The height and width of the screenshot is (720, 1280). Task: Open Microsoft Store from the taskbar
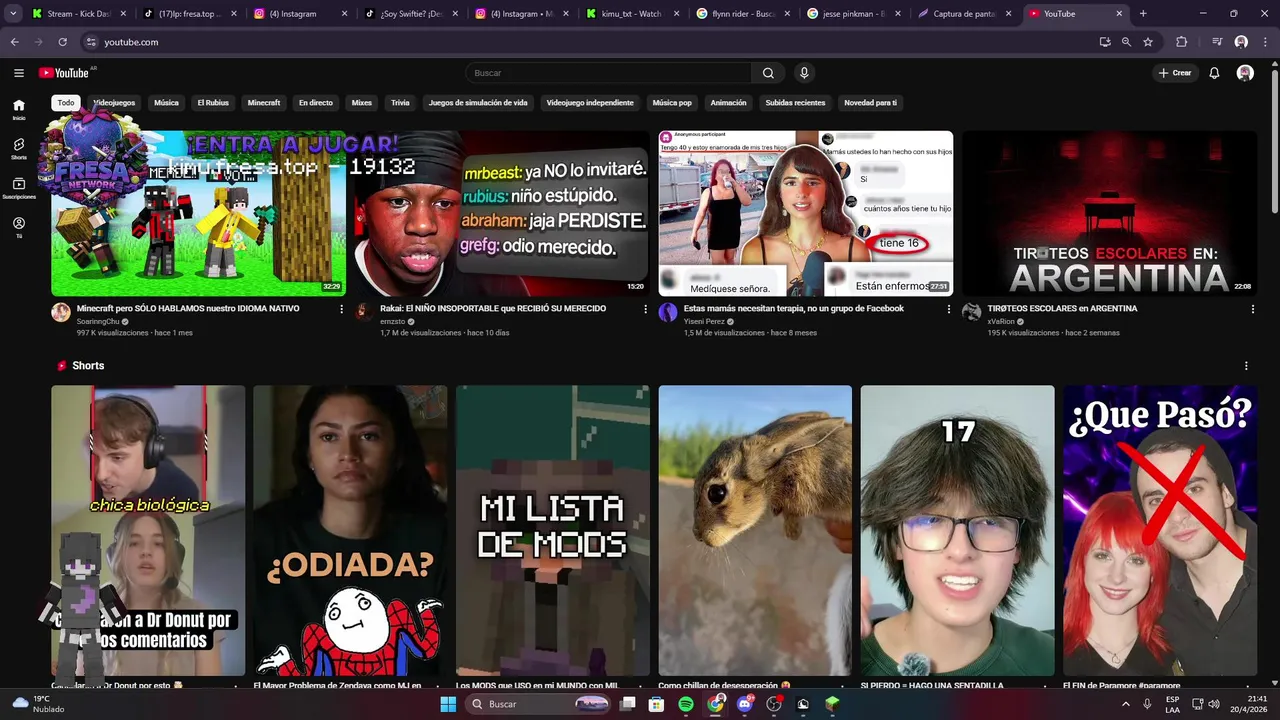[656, 704]
